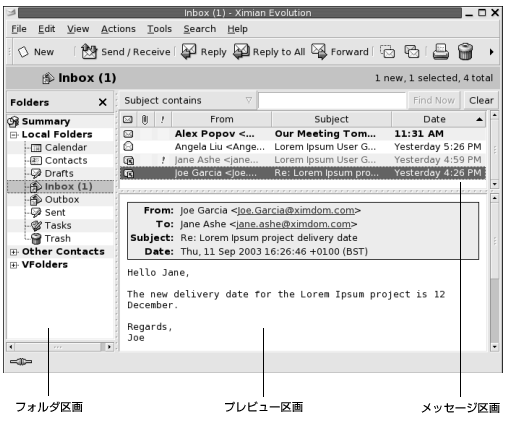Click the unread envelope icon for Alex Popov

(128, 134)
